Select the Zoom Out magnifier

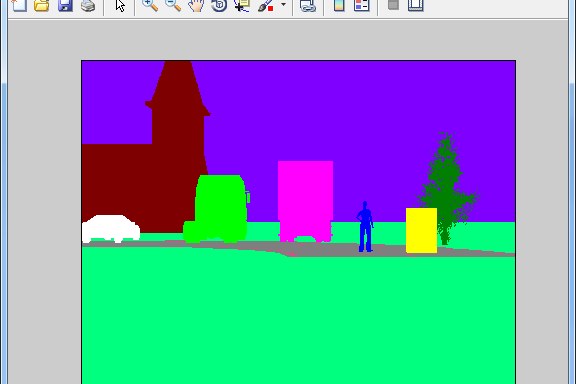click(173, 5)
